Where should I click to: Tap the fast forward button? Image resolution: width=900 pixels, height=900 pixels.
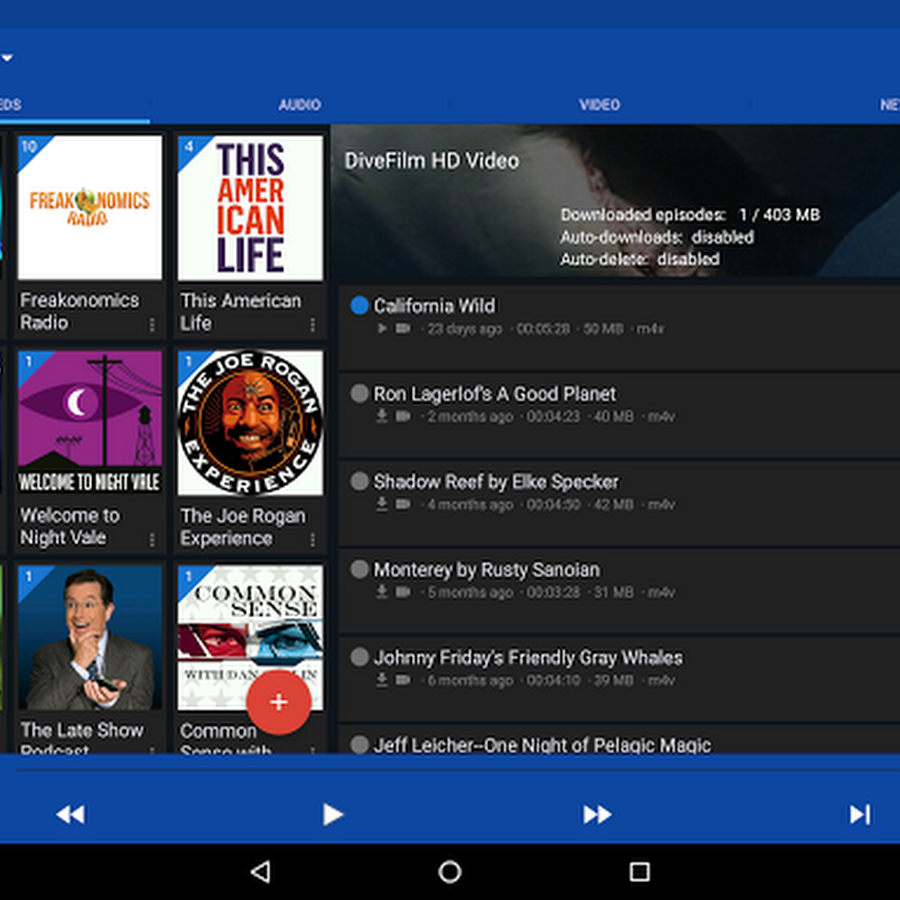pos(597,814)
